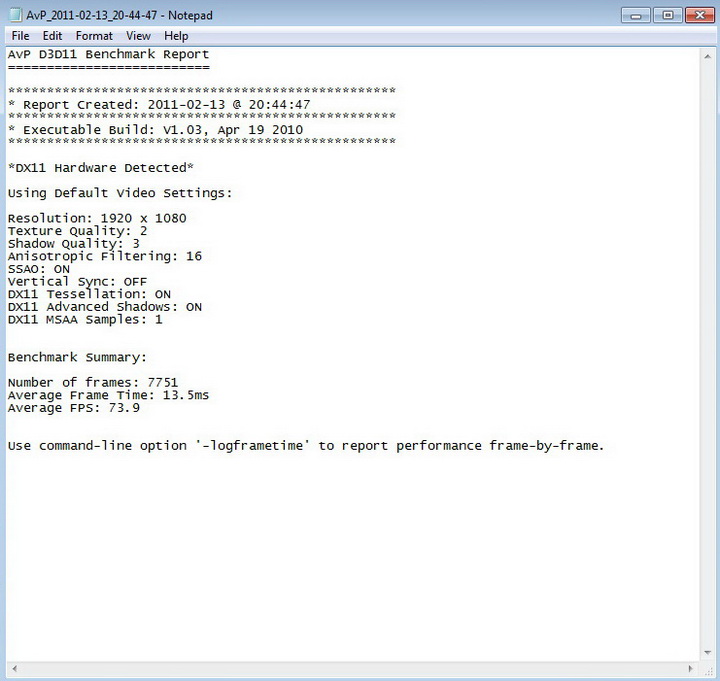Image resolution: width=720 pixels, height=681 pixels.
Task: Click the horizontal scrollbar right arrow
Action: point(691,669)
